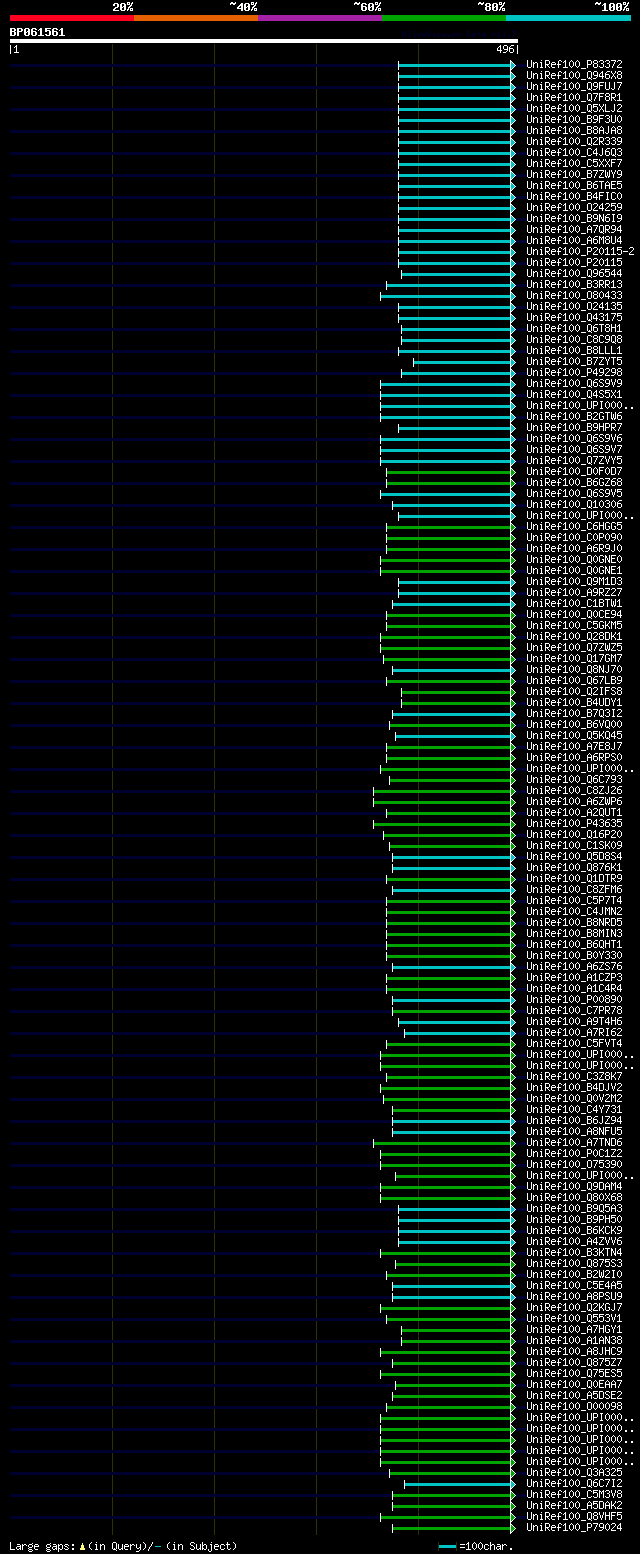
Task: Select the UniRef100_P43635 label
Action: click(574, 824)
